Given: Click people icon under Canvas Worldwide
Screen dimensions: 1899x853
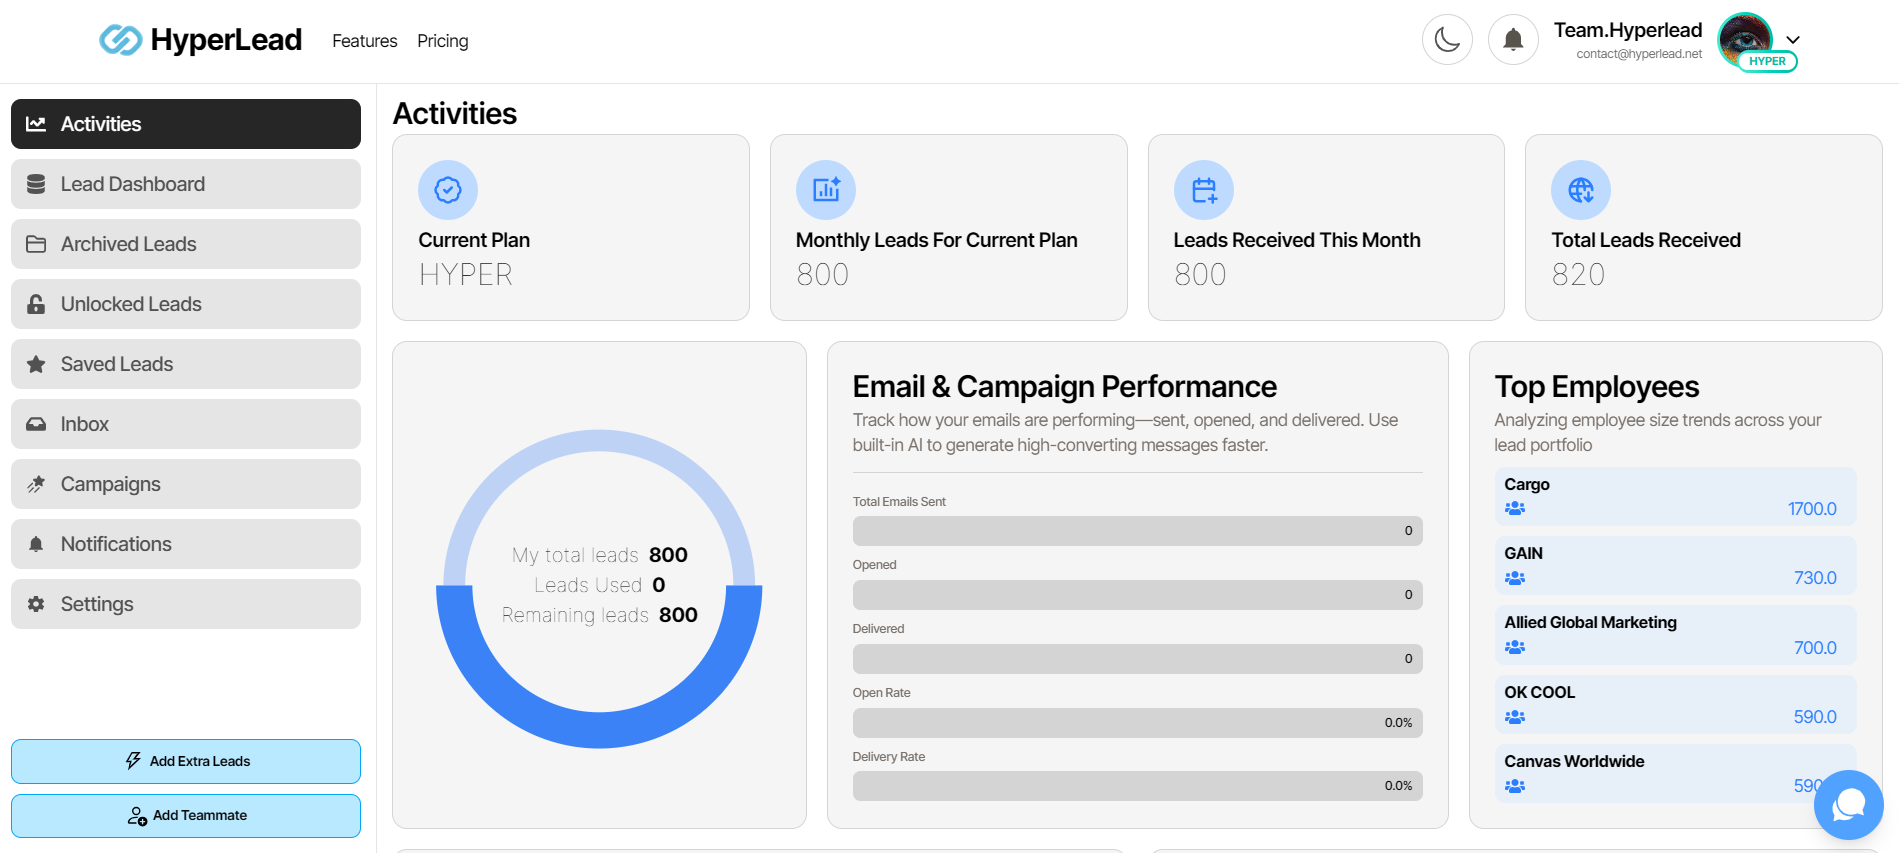Looking at the screenshot, I should pos(1515,786).
